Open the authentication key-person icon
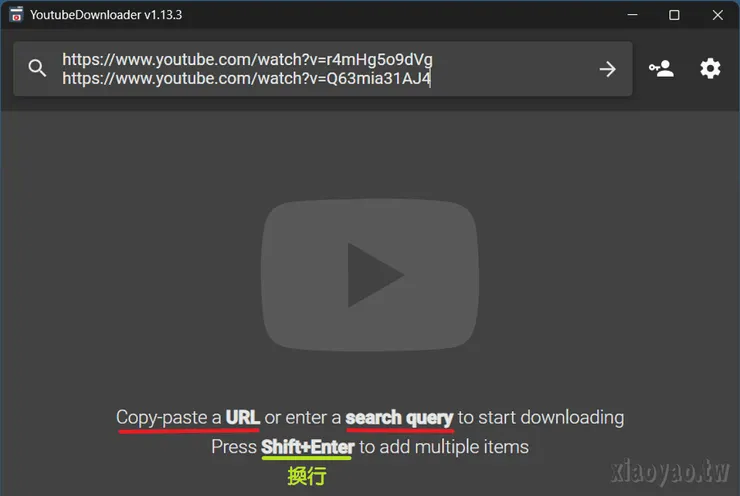Screen dimensions: 740x496 (661, 69)
